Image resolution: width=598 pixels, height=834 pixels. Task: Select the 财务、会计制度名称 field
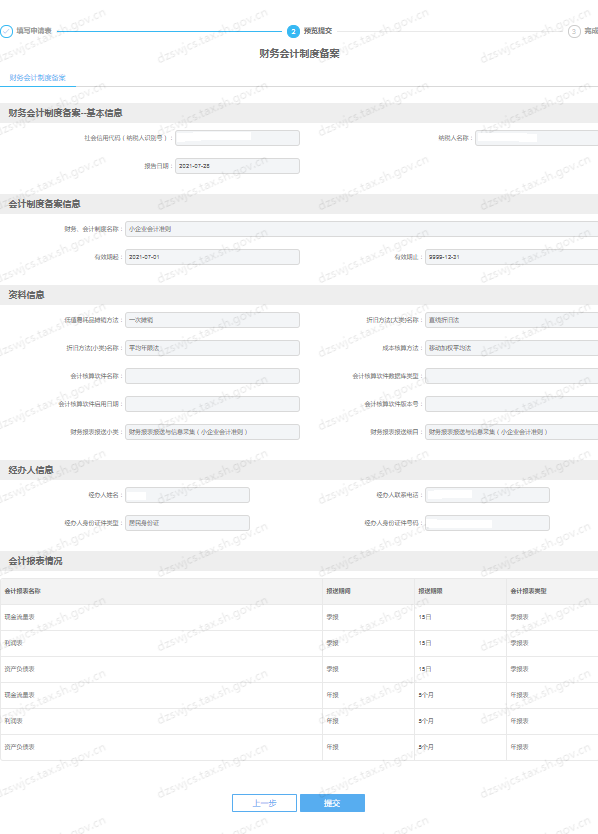(x=362, y=229)
